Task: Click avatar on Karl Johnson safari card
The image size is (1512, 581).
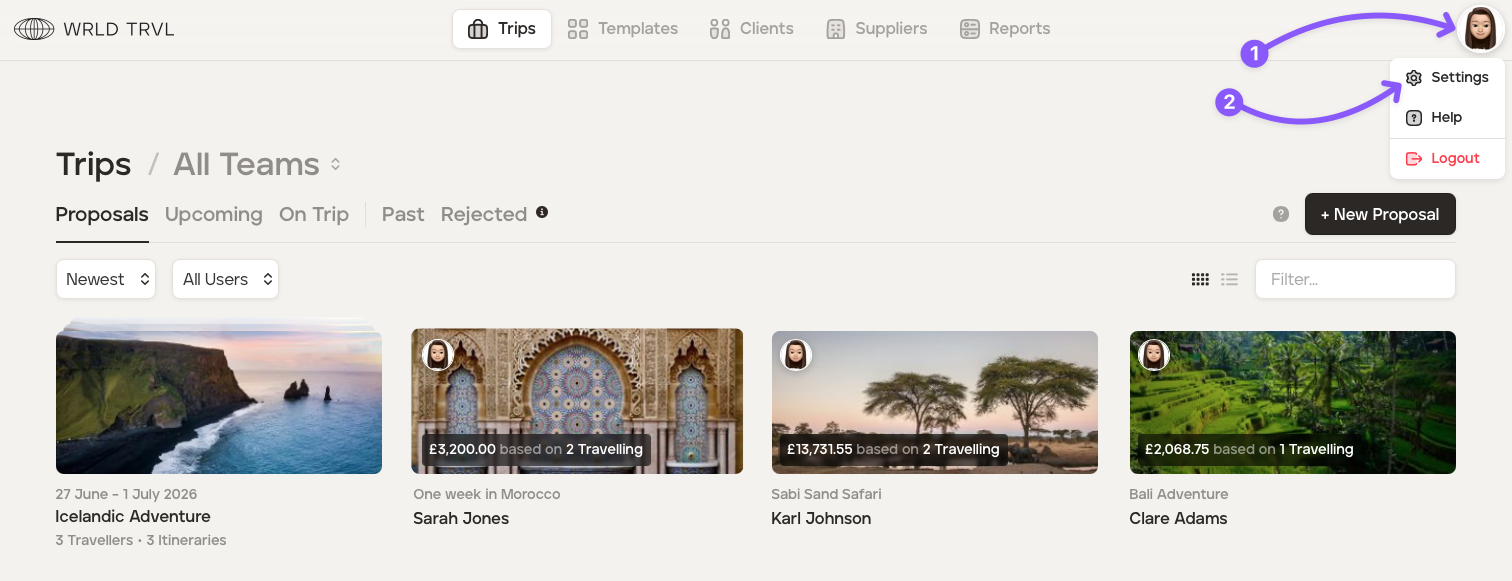Action: [x=796, y=354]
